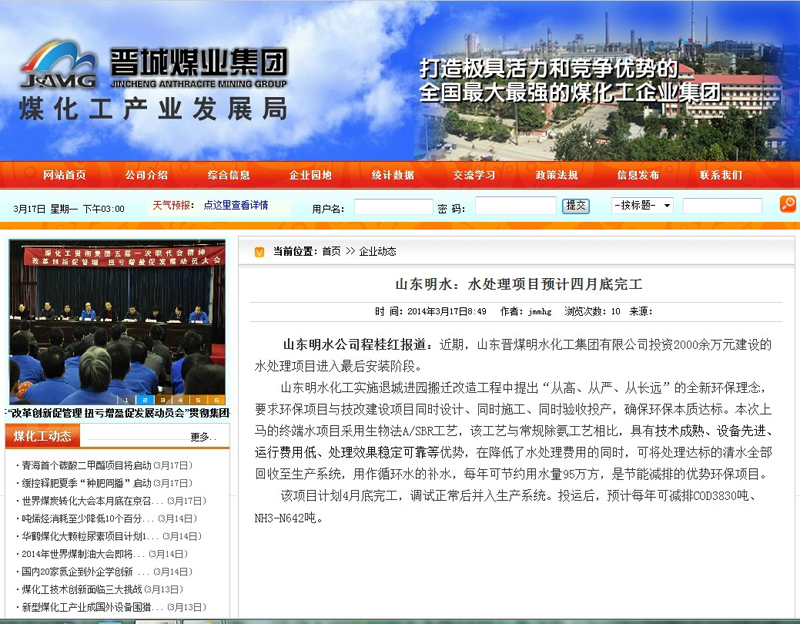Image resolution: width=800 pixels, height=624 pixels.
Task: Click the 时间: 2014年3月17日8:49 timestamp
Action: 431,311
